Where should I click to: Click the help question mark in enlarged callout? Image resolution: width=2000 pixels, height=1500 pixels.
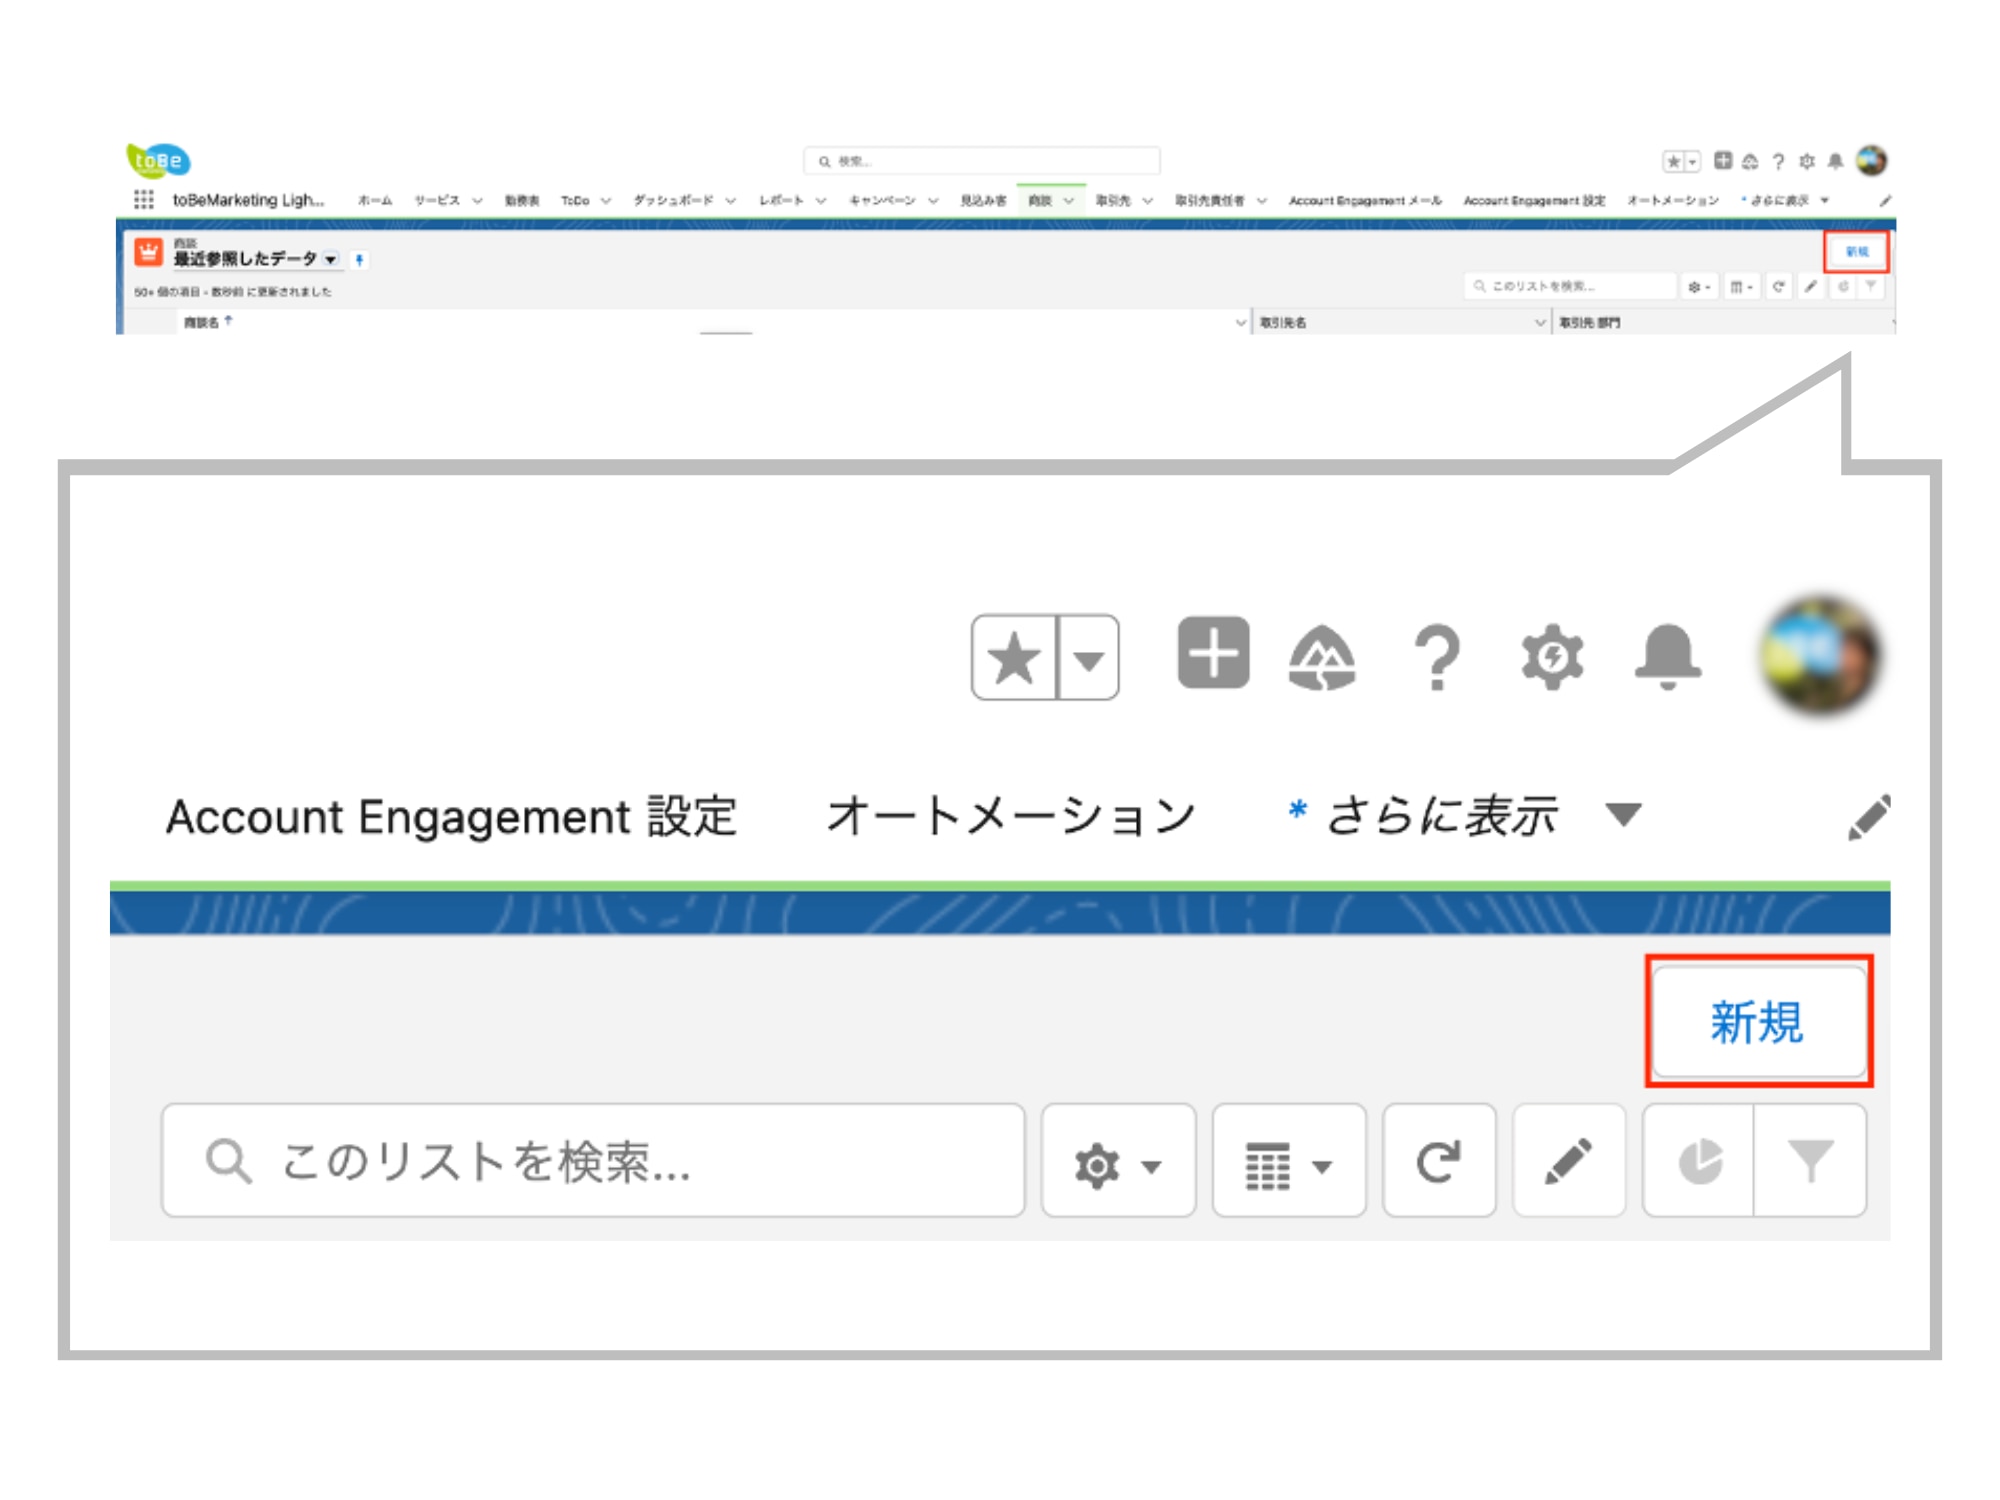point(1437,657)
